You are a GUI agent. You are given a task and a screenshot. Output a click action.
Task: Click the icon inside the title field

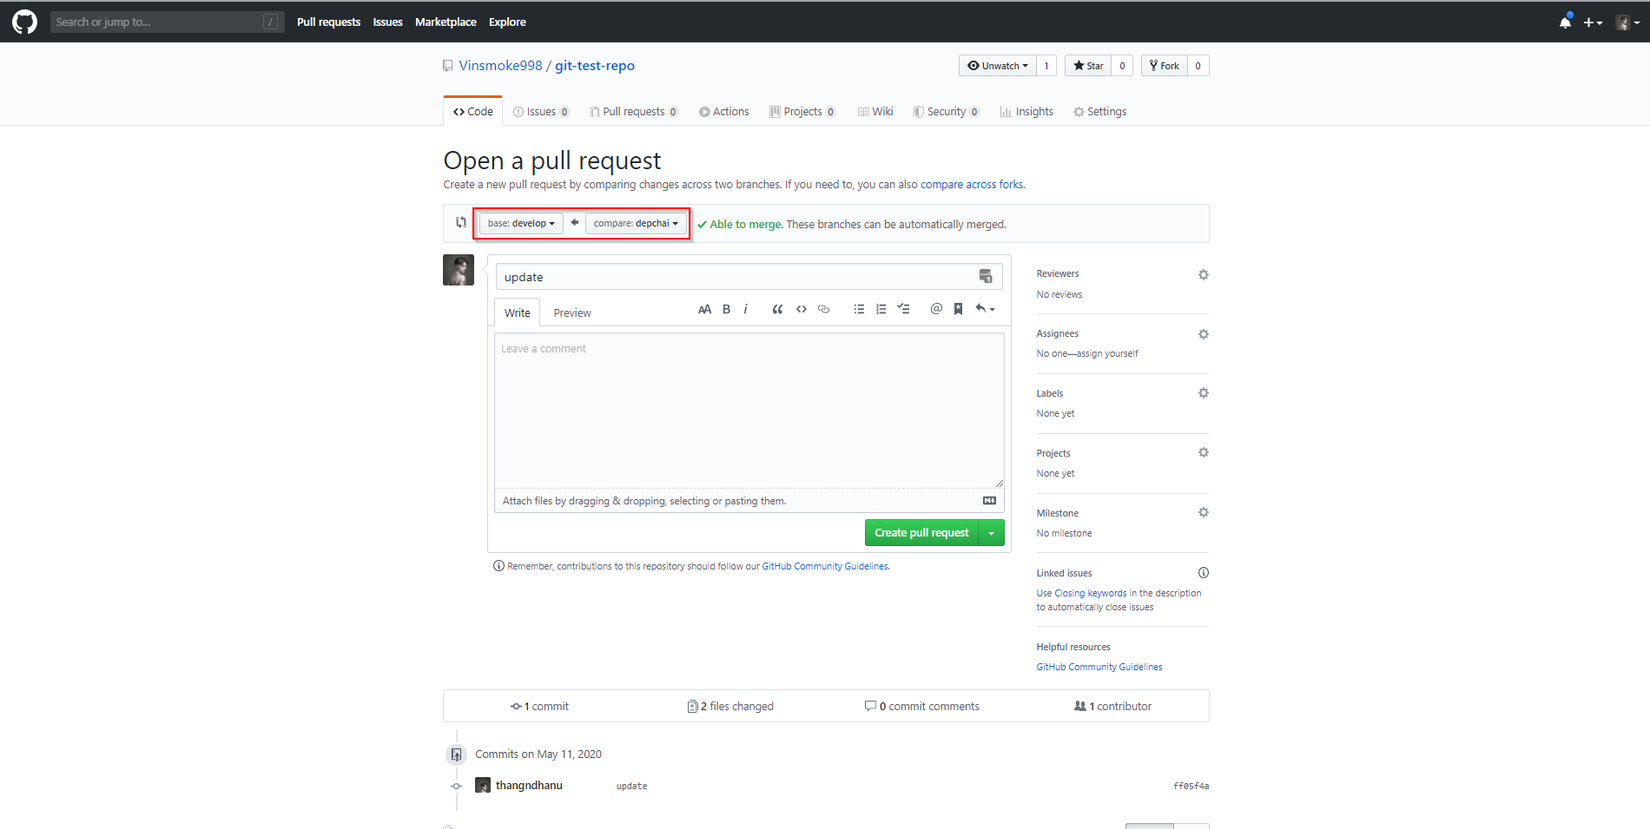tap(985, 277)
